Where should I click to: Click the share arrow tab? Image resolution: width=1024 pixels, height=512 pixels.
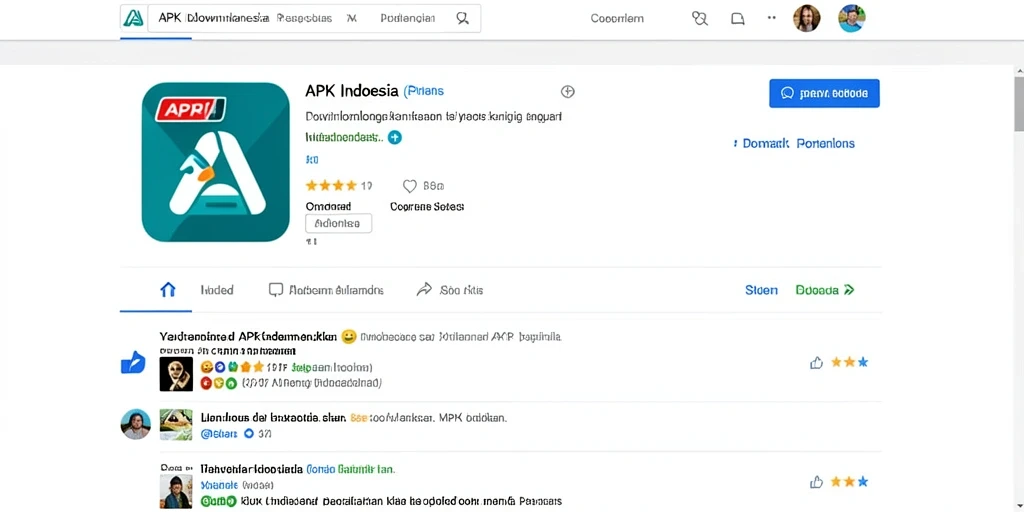(449, 290)
